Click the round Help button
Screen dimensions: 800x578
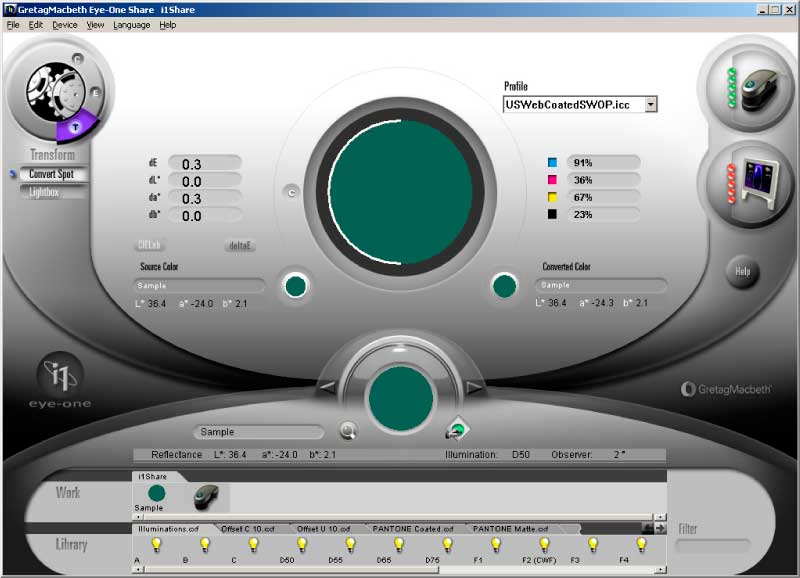[x=742, y=271]
